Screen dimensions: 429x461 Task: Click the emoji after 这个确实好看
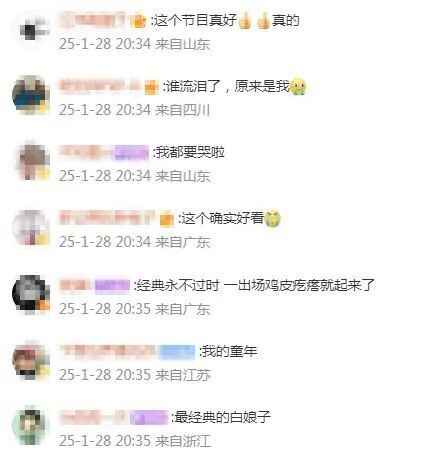[273, 219]
